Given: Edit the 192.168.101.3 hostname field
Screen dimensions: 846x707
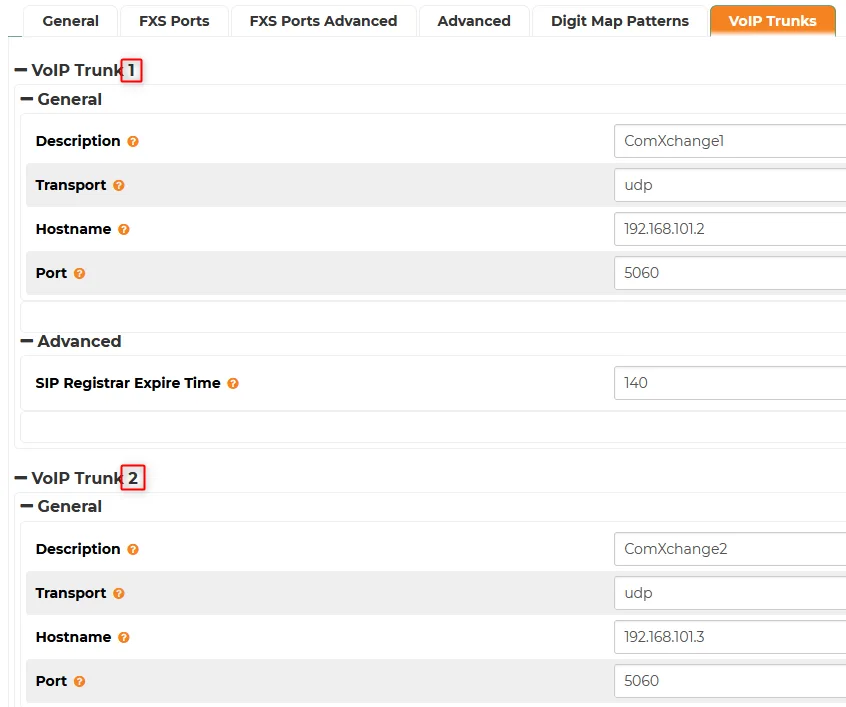Looking at the screenshot, I should pos(730,637).
